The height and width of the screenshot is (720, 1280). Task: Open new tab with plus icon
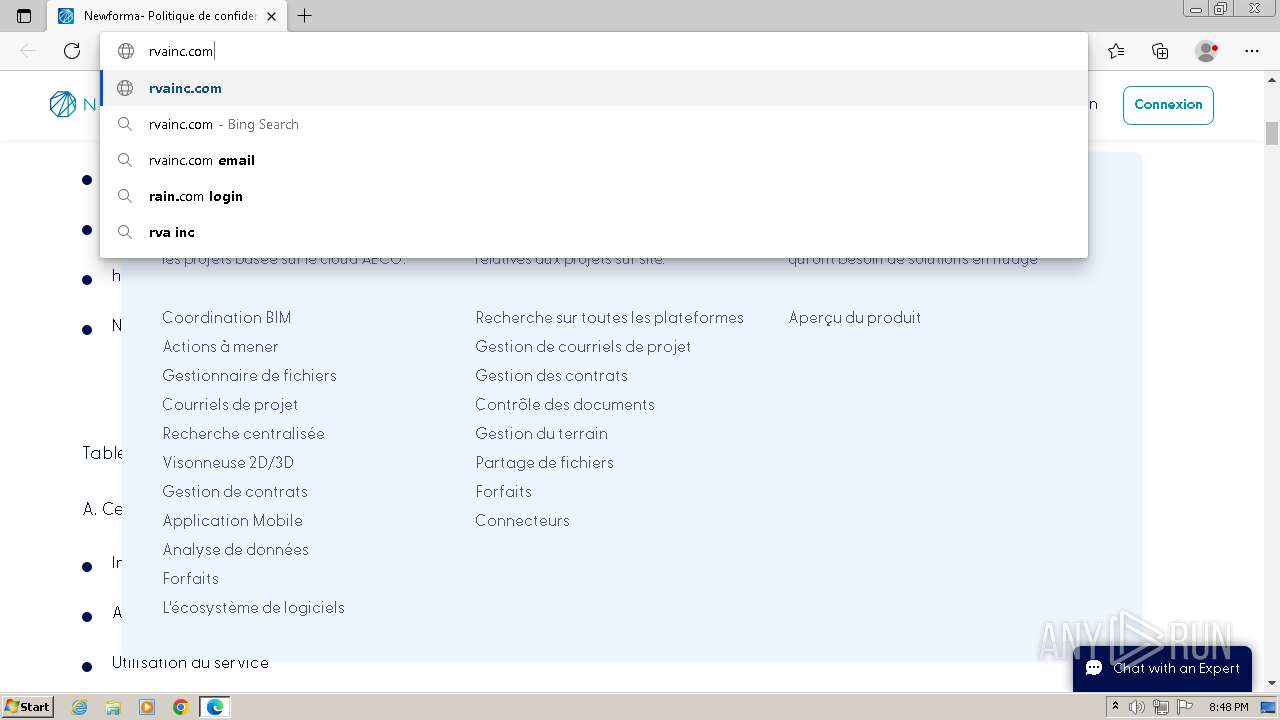coord(305,16)
